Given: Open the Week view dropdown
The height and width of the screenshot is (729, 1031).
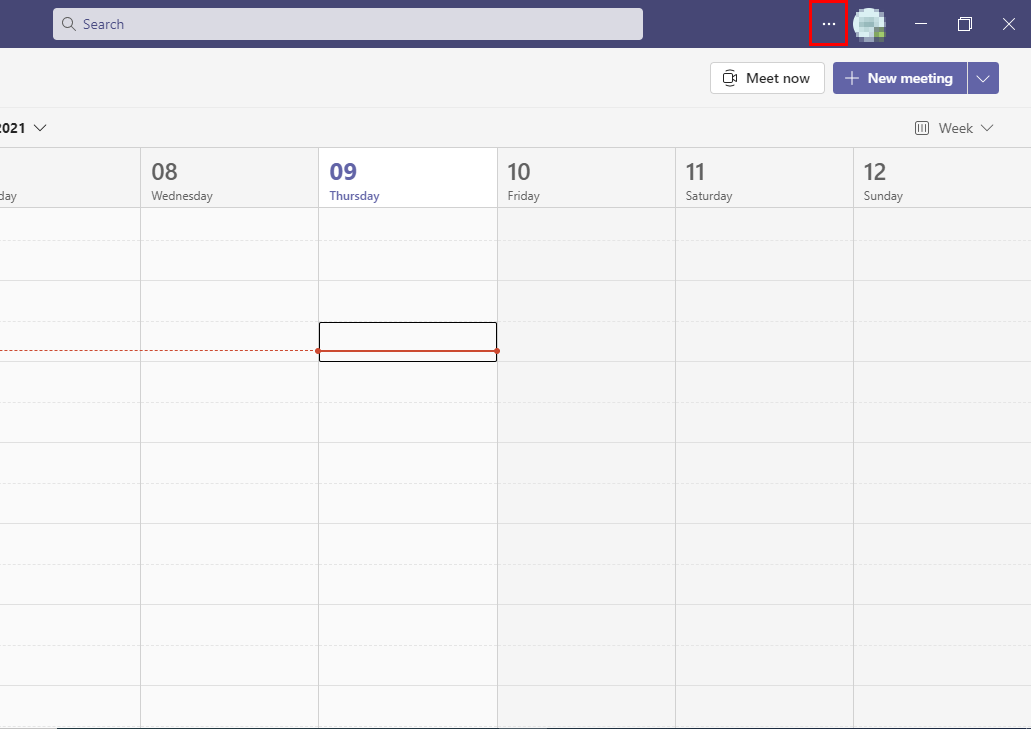Looking at the screenshot, I should pyautogui.click(x=953, y=128).
